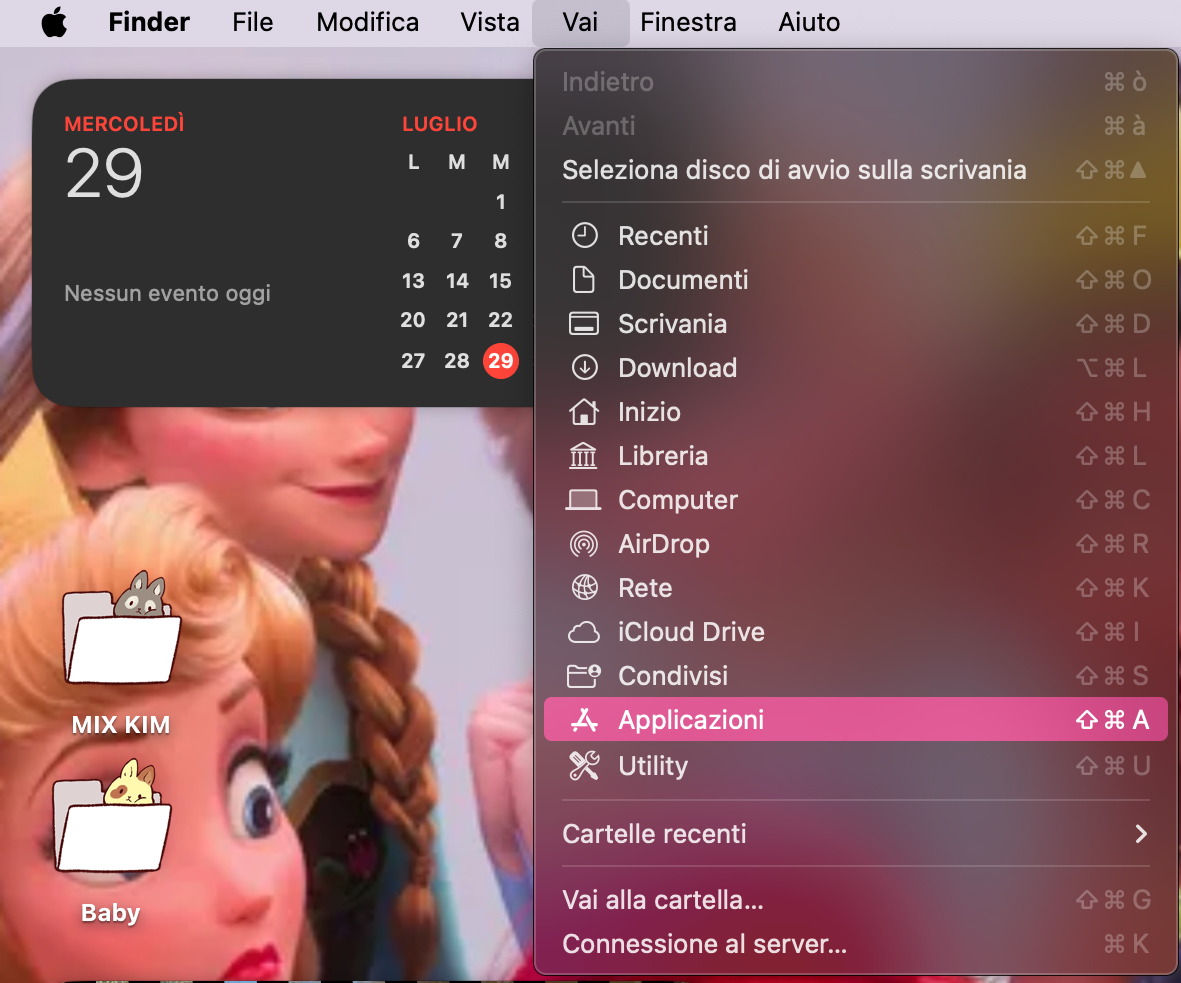Select Download from Vai menu
Image resolution: width=1181 pixels, height=983 pixels.
coord(856,368)
